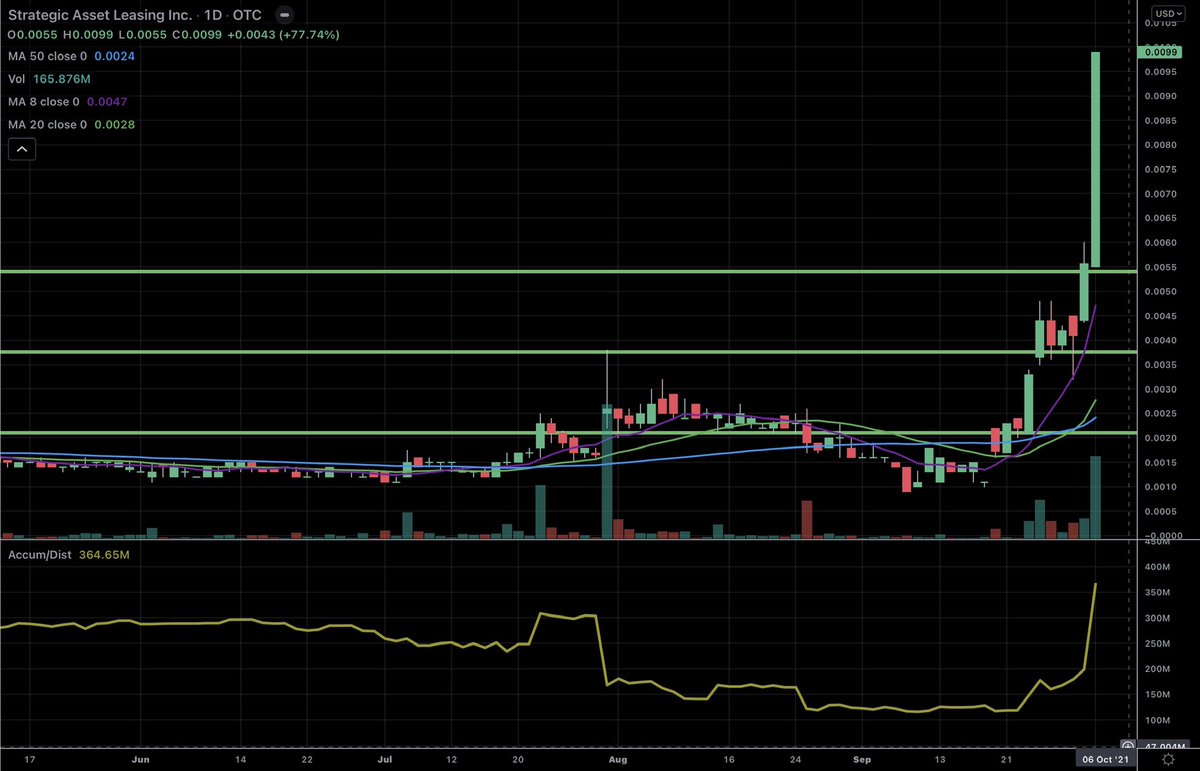Click the market status icon beside OTC
Image resolution: width=1200 pixels, height=771 pixels.
pyautogui.click(x=287, y=16)
